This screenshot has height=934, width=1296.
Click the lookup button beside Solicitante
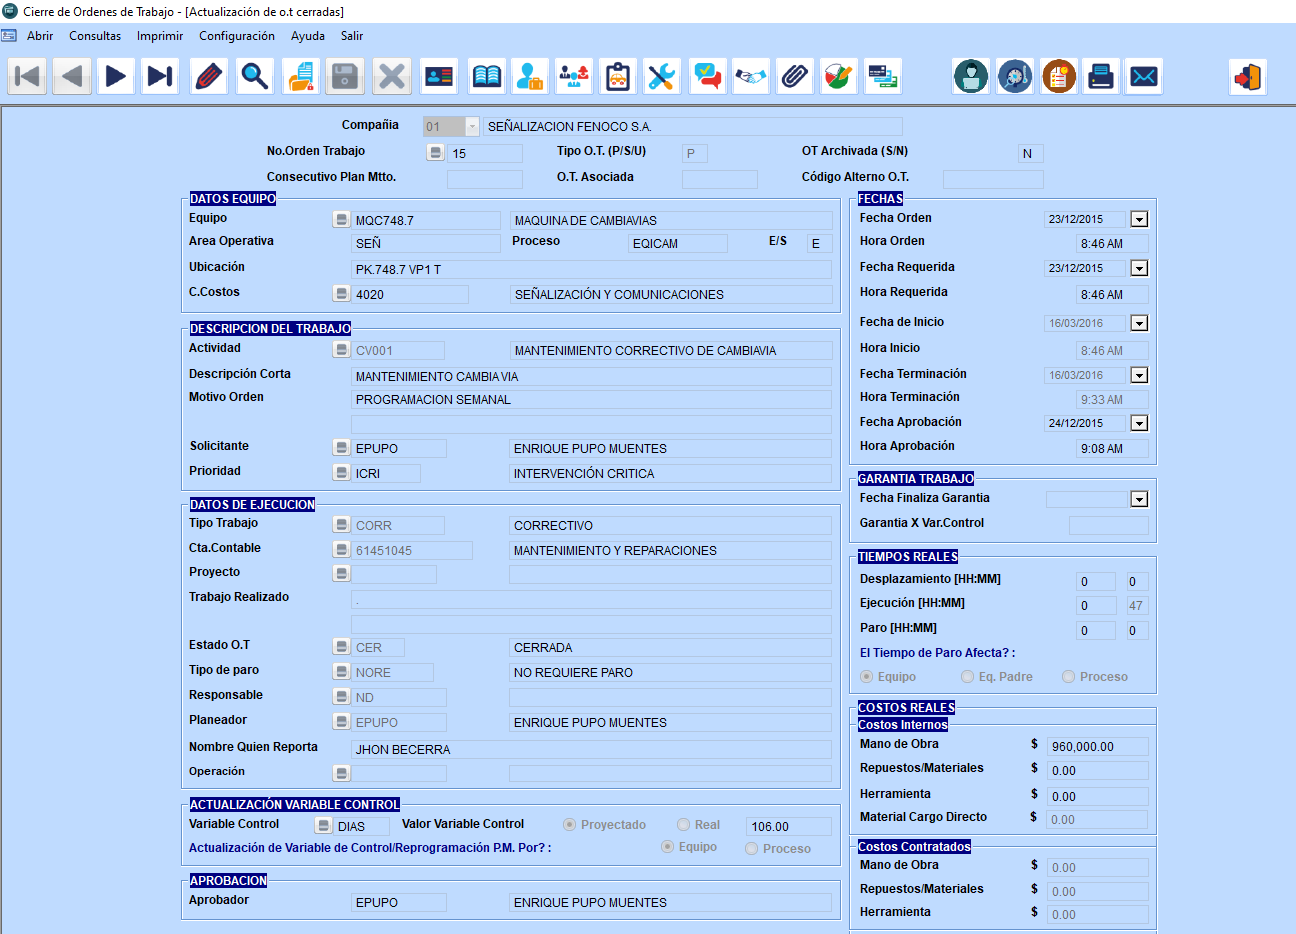pos(341,447)
